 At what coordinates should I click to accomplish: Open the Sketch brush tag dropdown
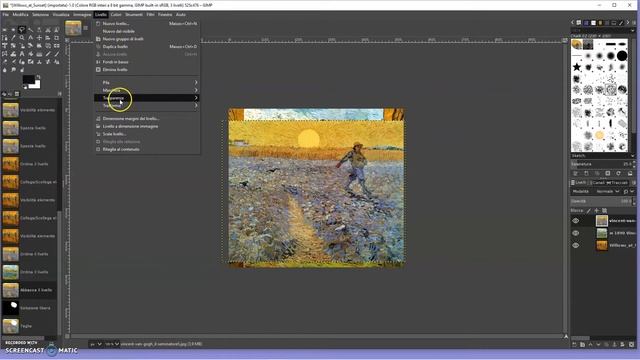603,156
